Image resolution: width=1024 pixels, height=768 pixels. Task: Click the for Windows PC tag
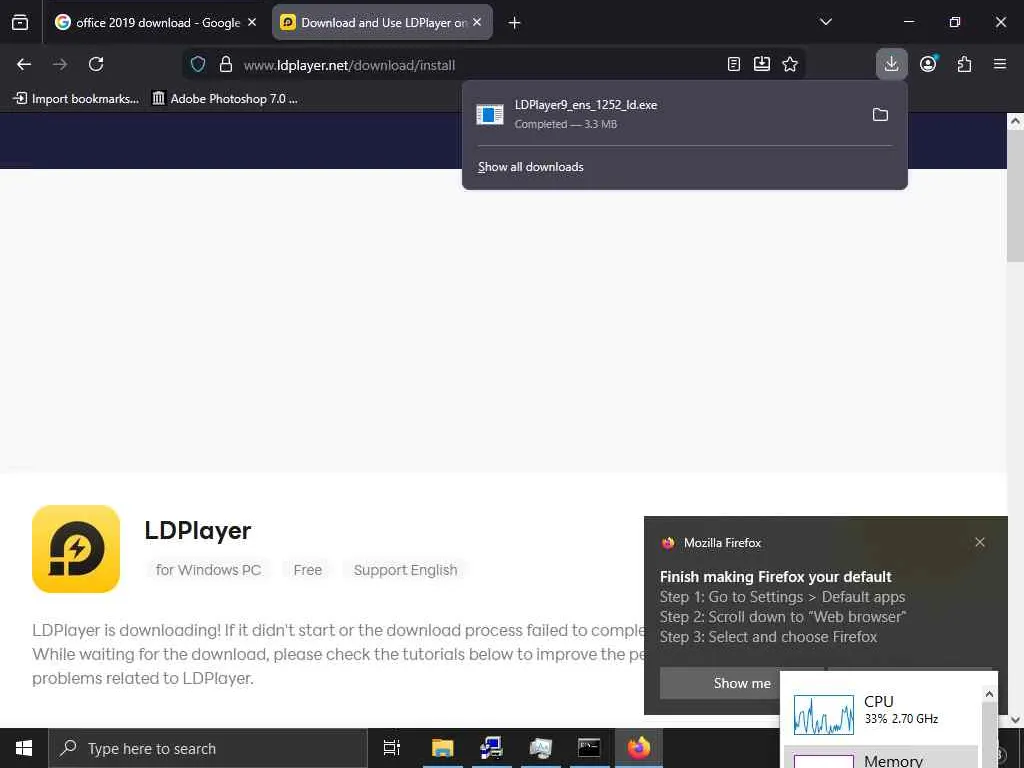pos(208,570)
